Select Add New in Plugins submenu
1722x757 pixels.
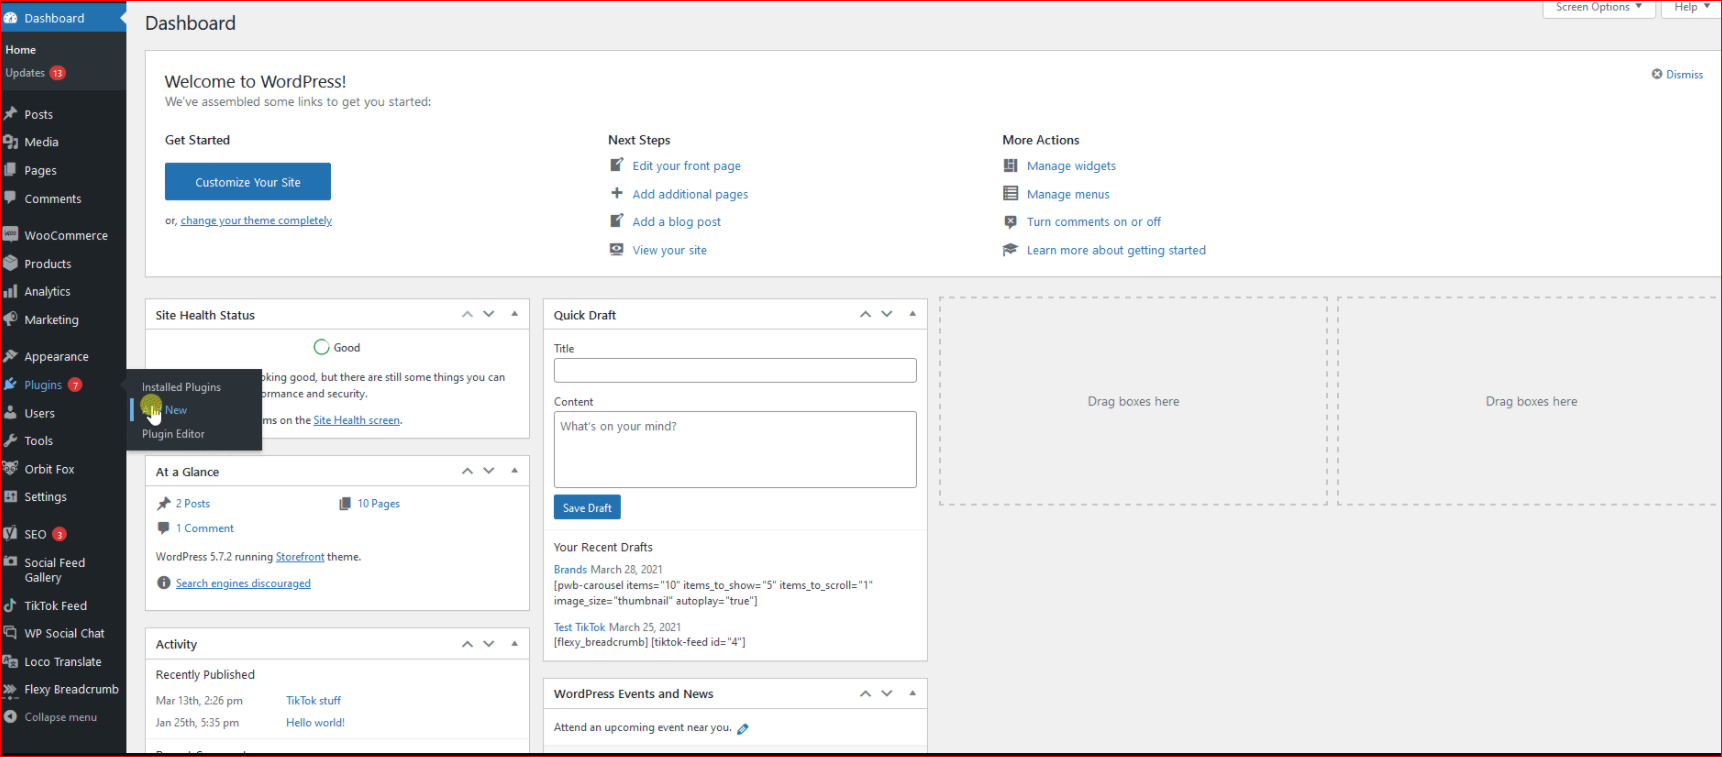(165, 410)
